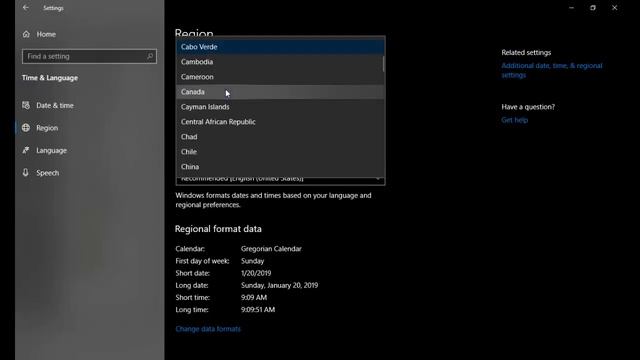Screen dimensions: 640x360
Task: Open Change data formats link
Action: 208,329
